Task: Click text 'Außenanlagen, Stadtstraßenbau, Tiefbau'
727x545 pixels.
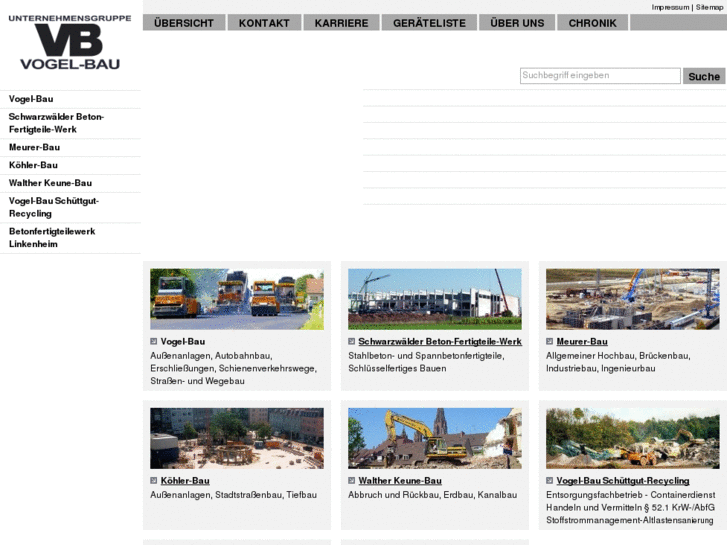Action: point(234,495)
